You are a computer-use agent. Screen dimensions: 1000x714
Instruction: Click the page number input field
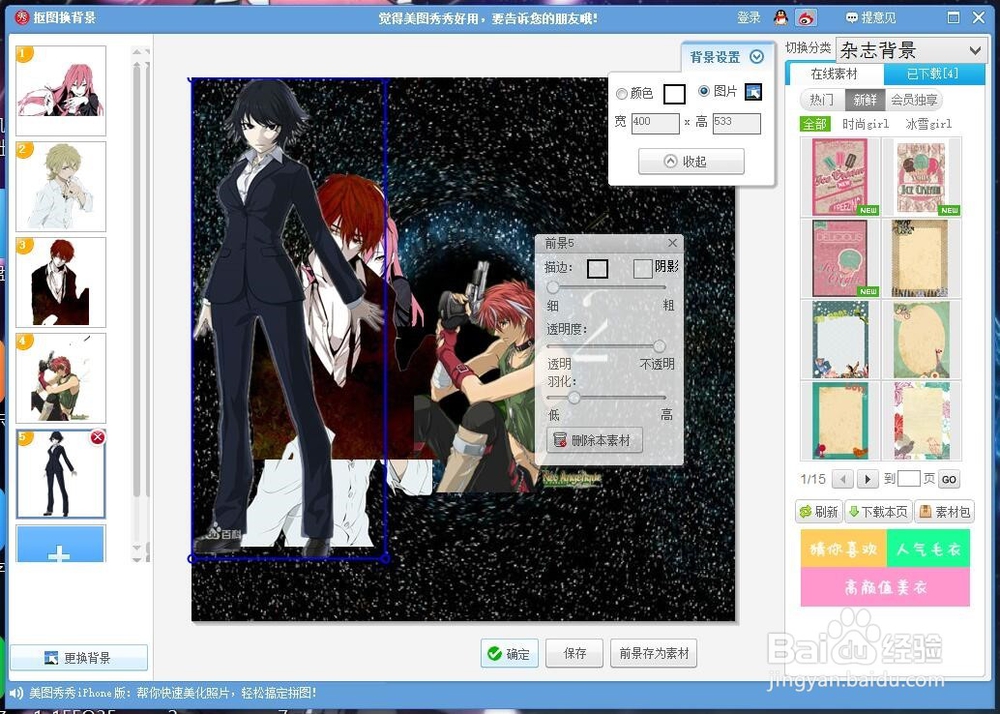point(909,478)
